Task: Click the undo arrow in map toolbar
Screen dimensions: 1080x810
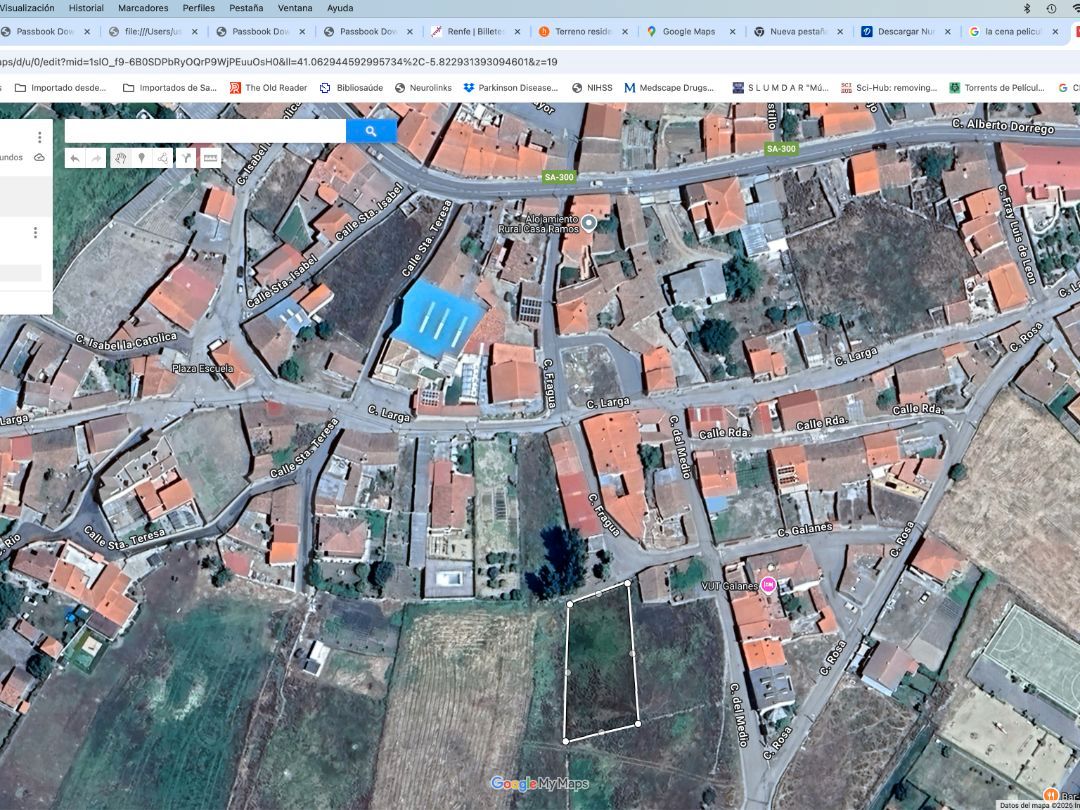Action: [x=75, y=158]
